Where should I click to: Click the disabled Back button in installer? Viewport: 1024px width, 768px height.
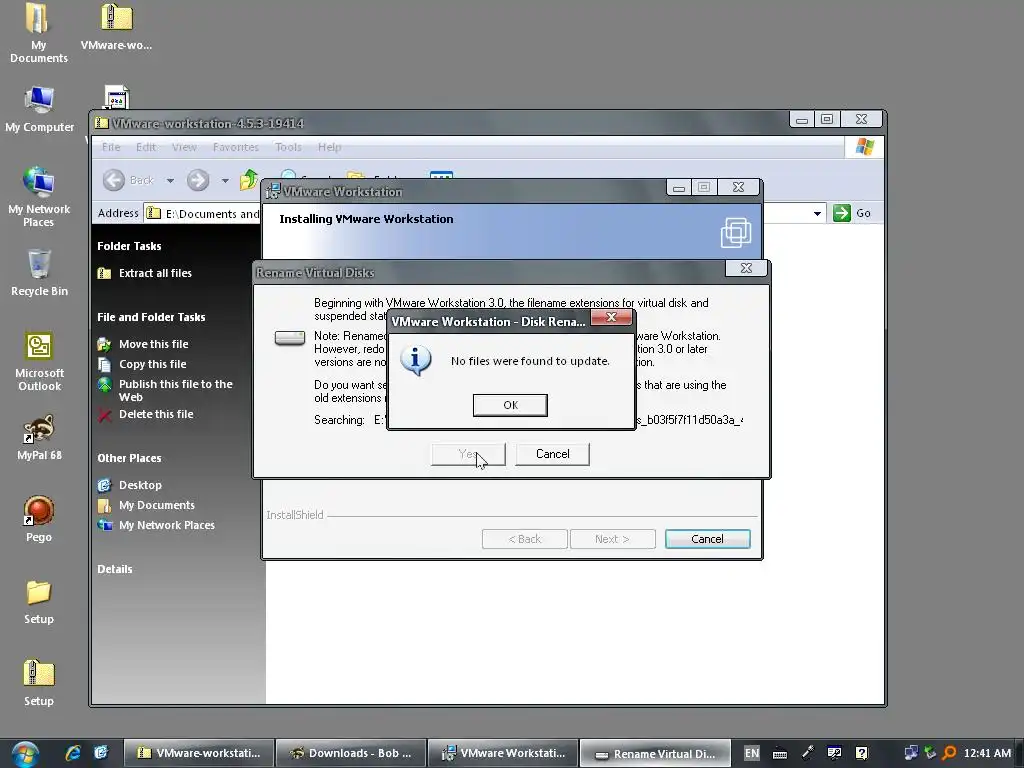pos(524,539)
